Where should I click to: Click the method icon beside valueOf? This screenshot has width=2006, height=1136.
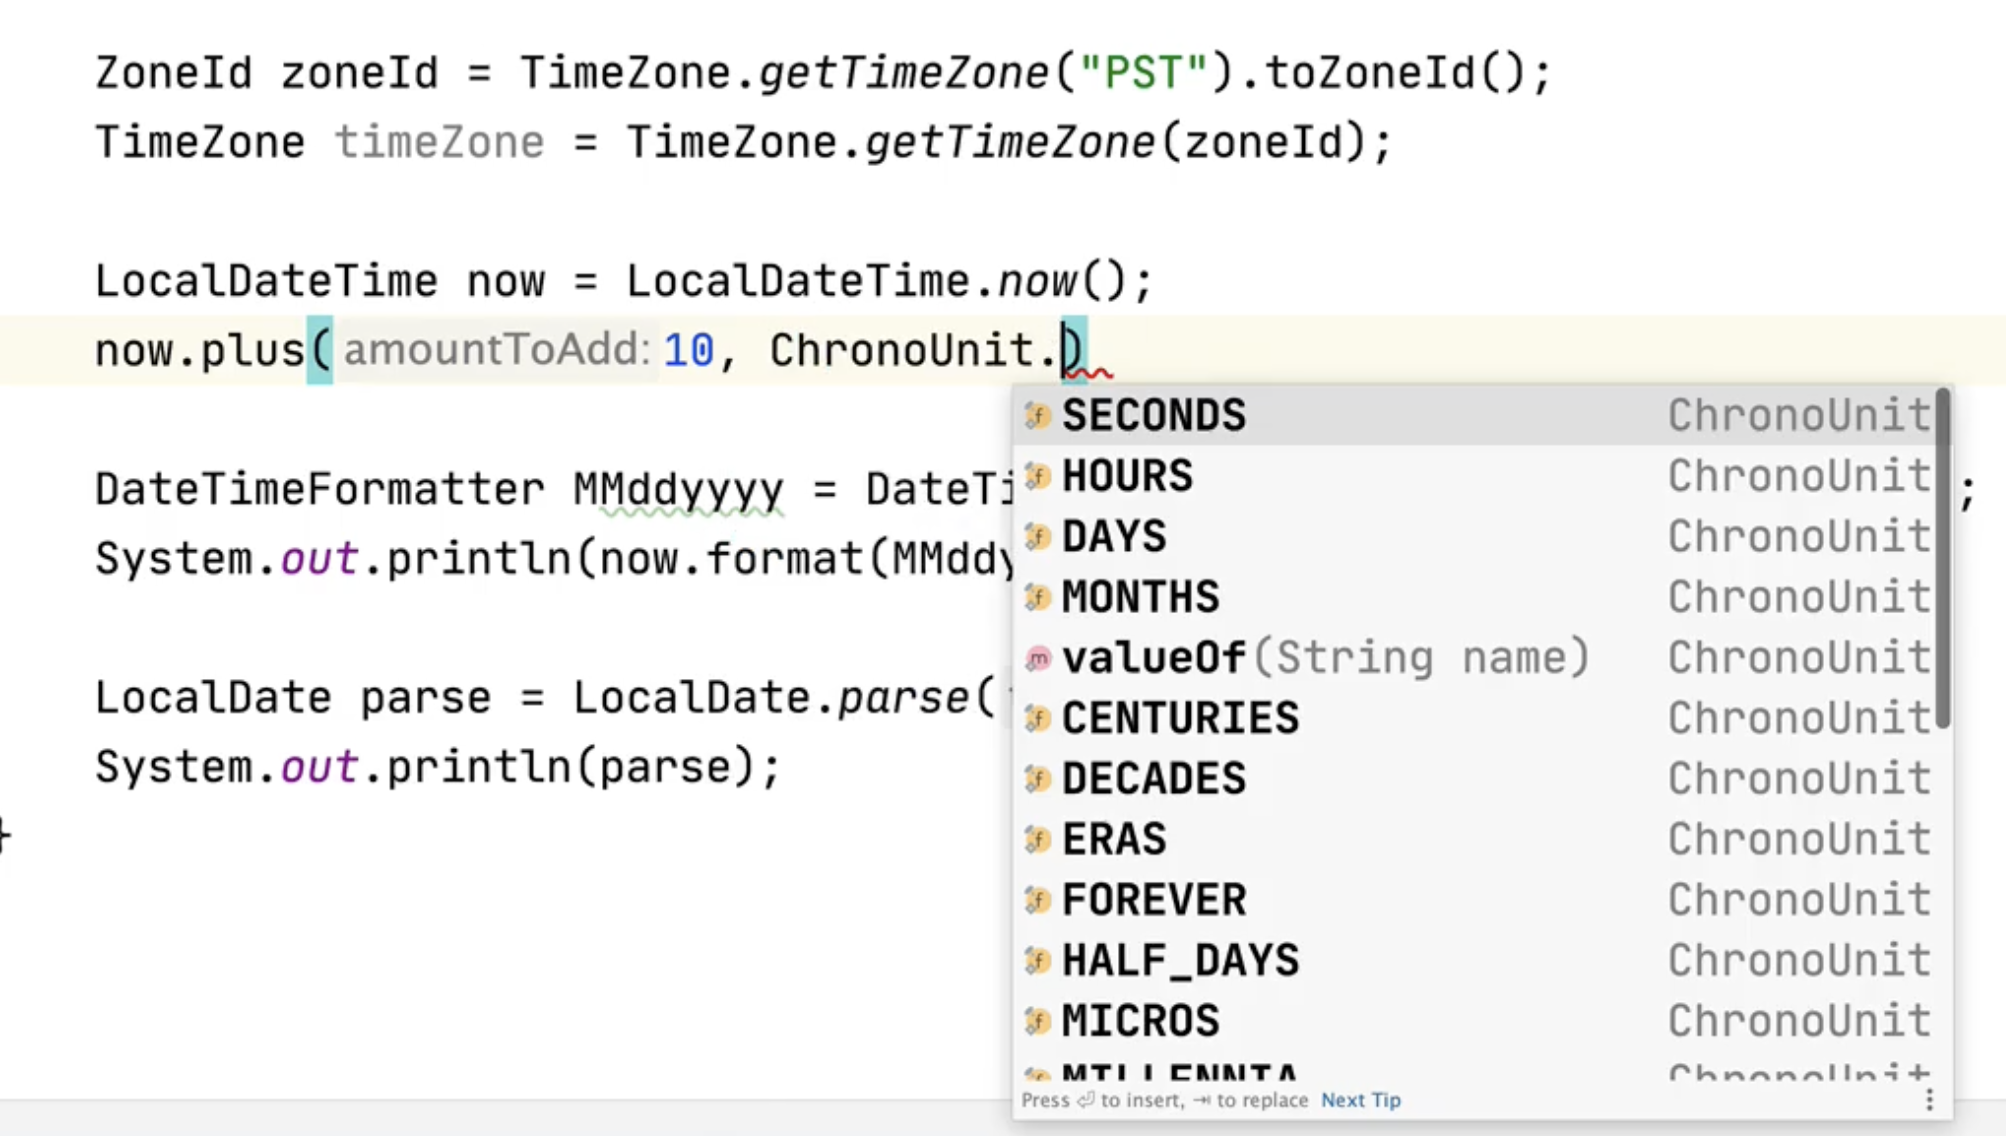click(1038, 658)
